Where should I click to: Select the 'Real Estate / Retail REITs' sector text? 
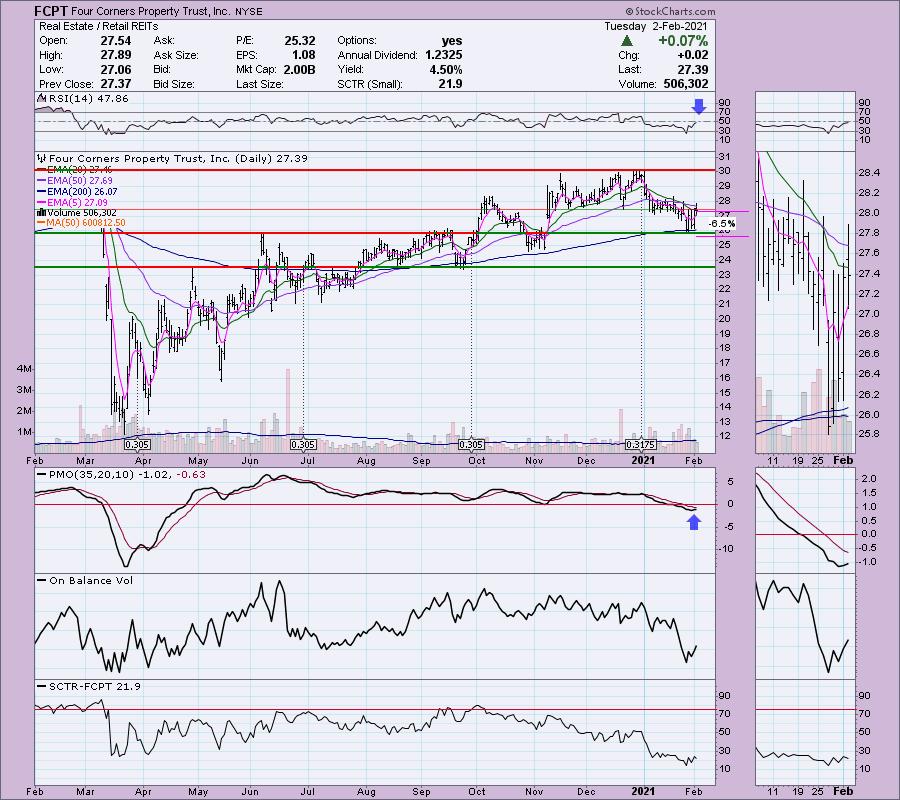[x=98, y=26]
